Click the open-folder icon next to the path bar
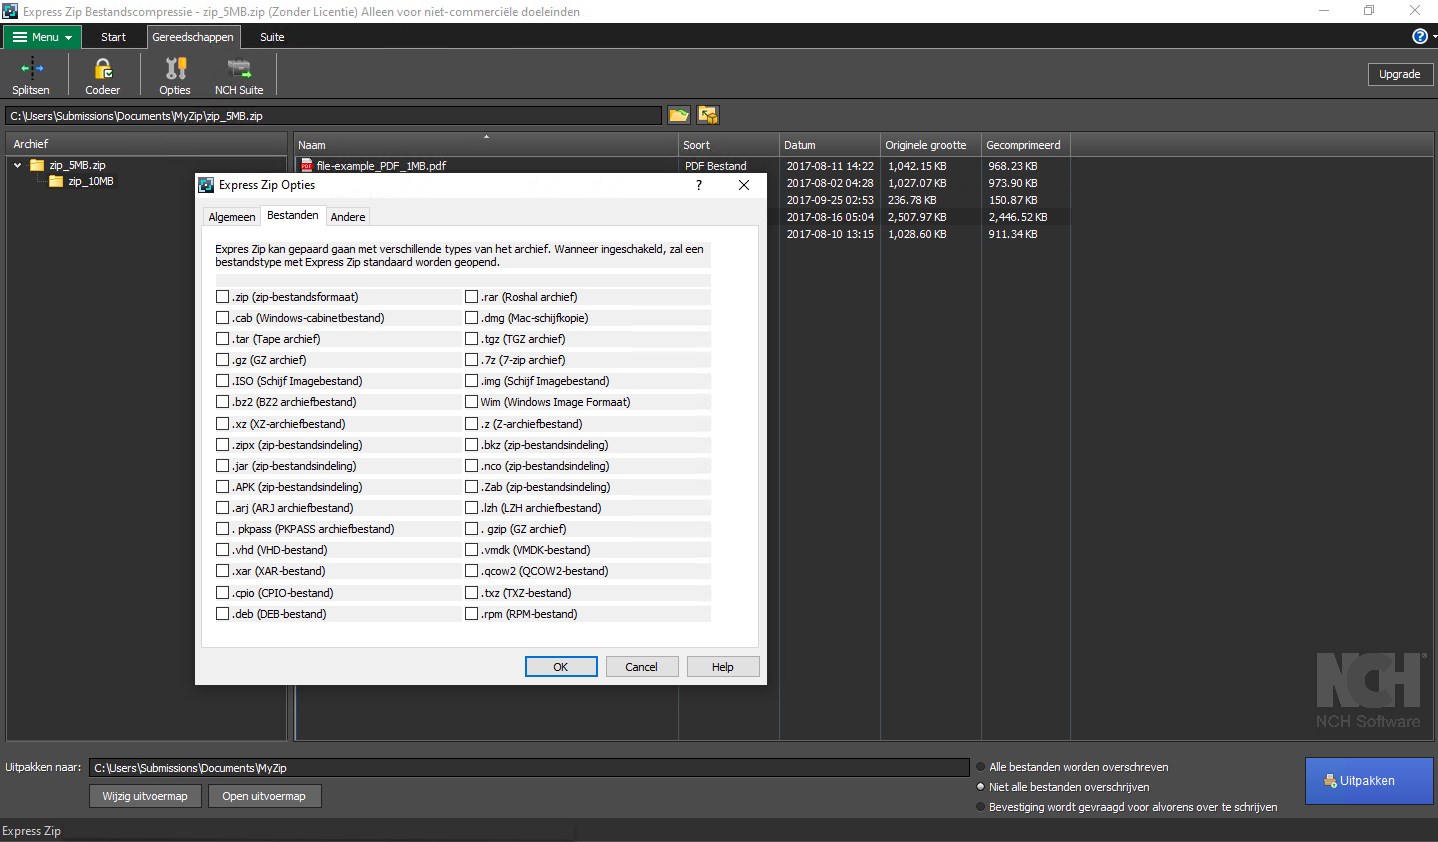 click(679, 115)
